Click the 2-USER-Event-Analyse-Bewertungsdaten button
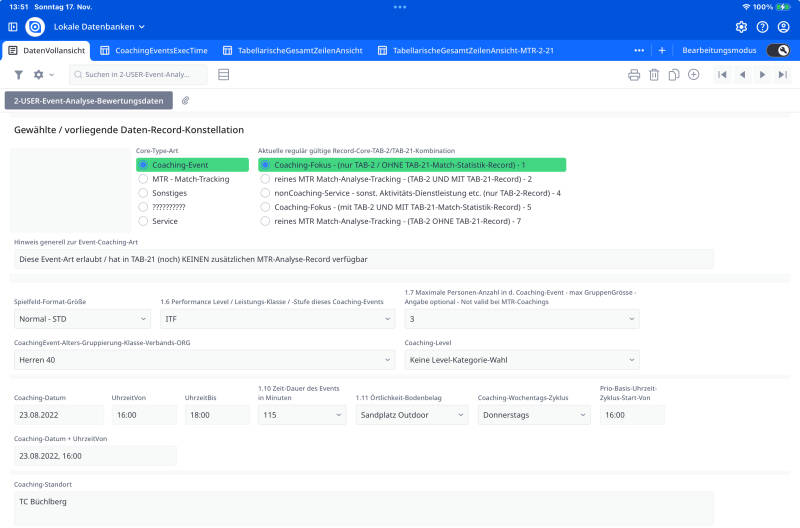The image size is (800, 528). pos(89,101)
